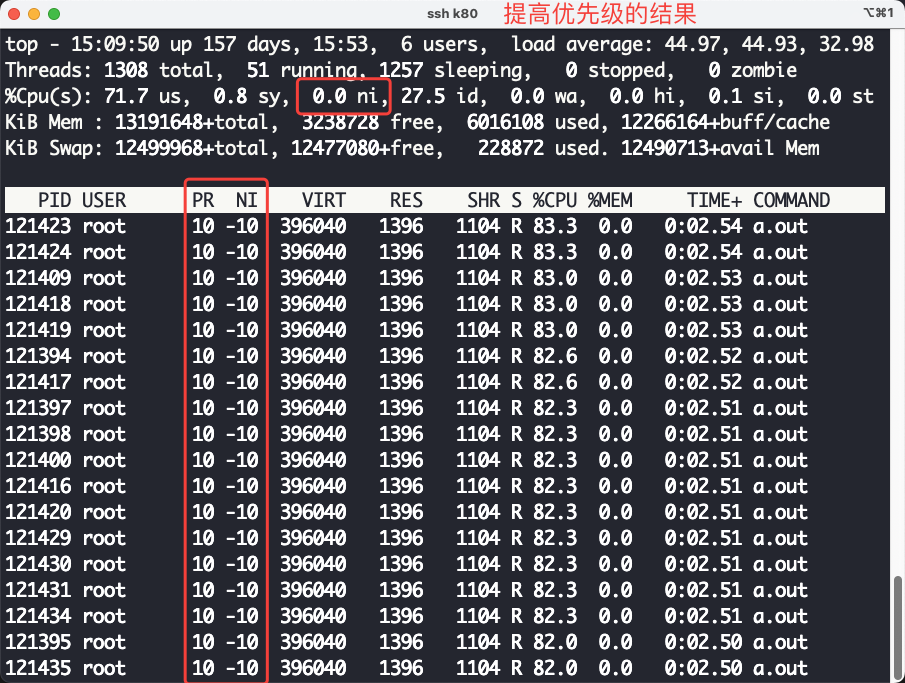Click the USER column header
This screenshot has width=905, height=683.
[x=104, y=200]
